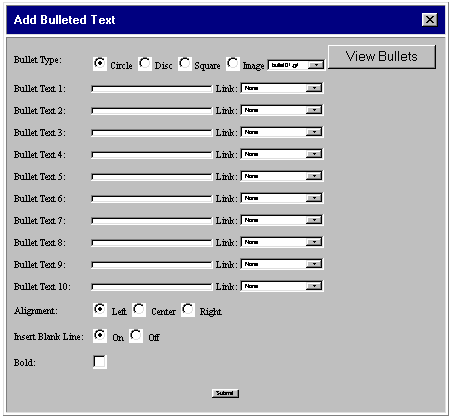Open the Link dropdown for Bullet Text 4

pyautogui.click(x=282, y=154)
